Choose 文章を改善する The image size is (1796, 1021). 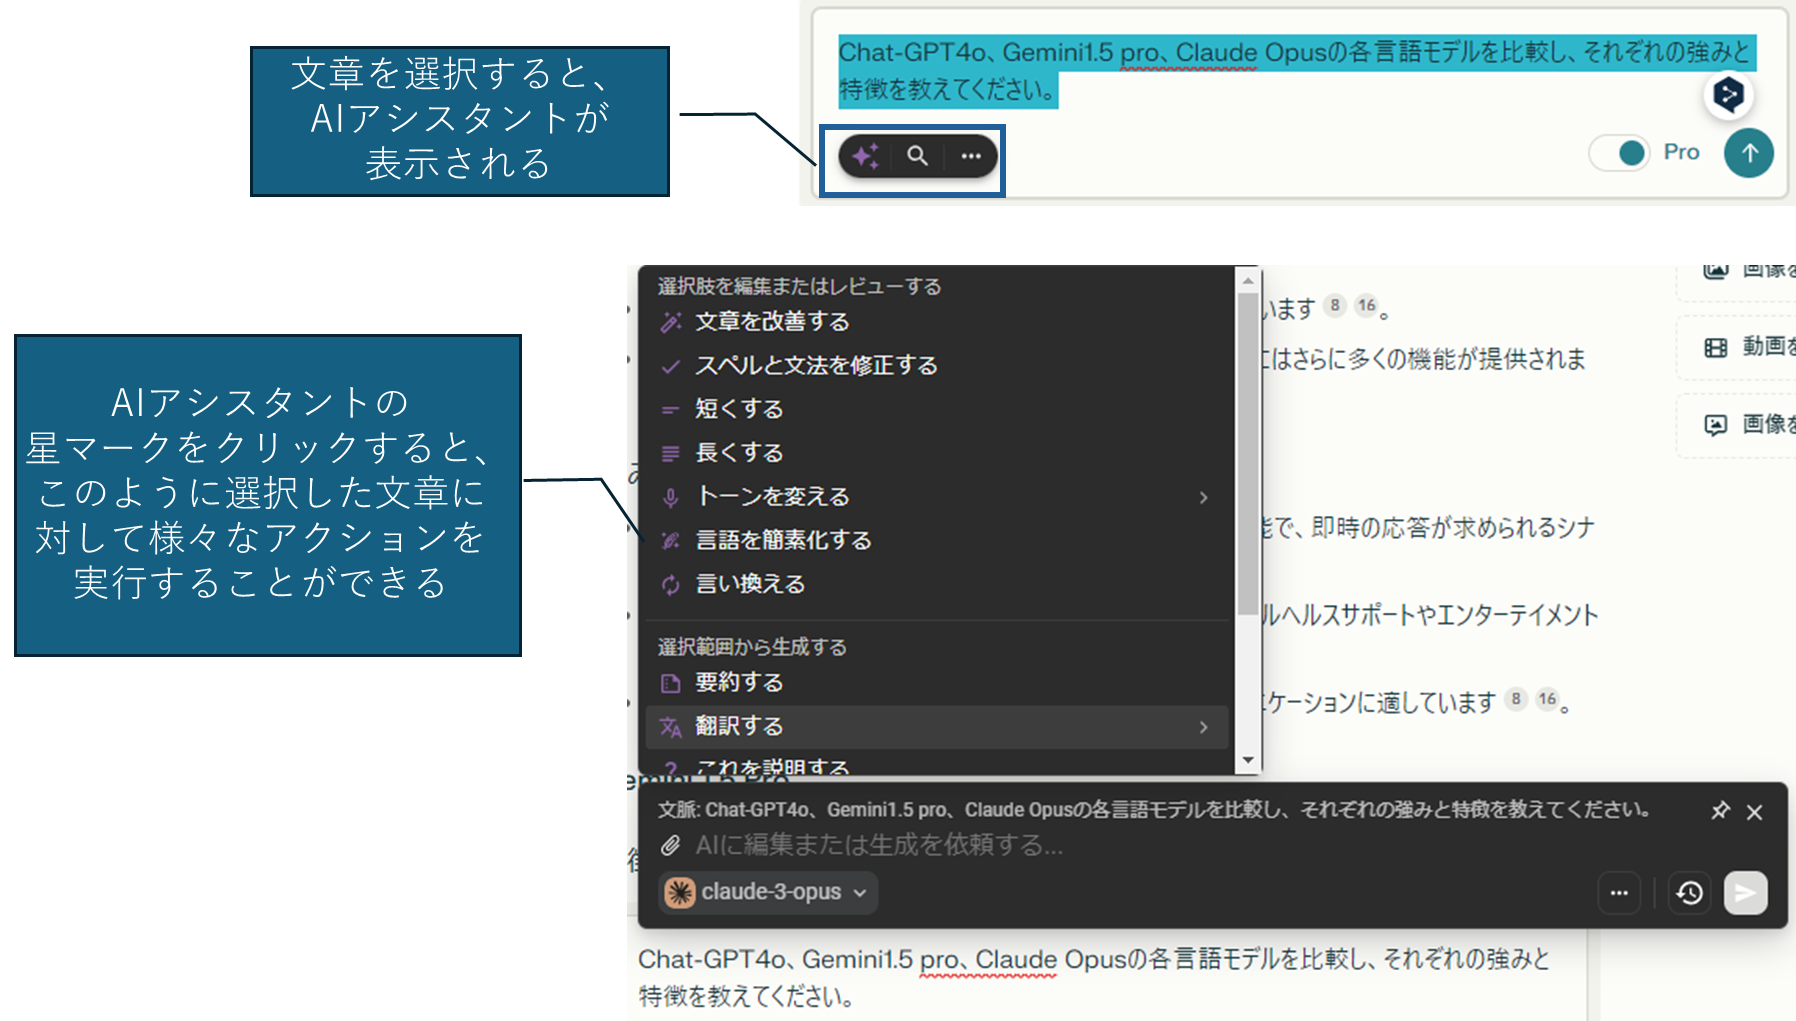[937, 322]
